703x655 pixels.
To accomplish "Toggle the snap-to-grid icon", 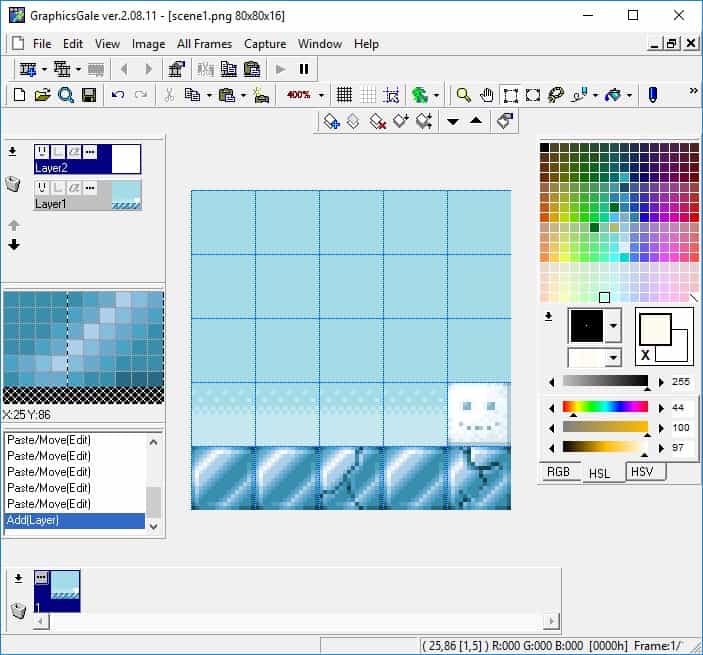I will (x=391, y=95).
